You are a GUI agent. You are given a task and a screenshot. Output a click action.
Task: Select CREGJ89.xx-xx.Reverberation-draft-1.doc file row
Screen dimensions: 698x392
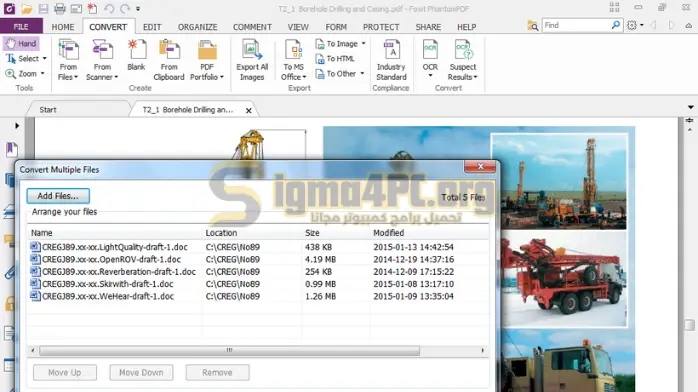(258, 272)
